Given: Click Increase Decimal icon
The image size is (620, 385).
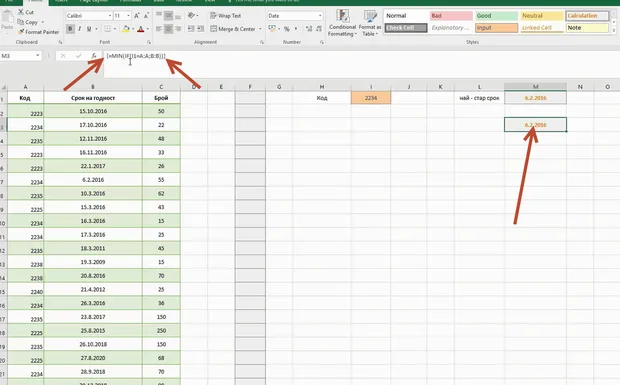Looking at the screenshot, I should click(309, 29).
